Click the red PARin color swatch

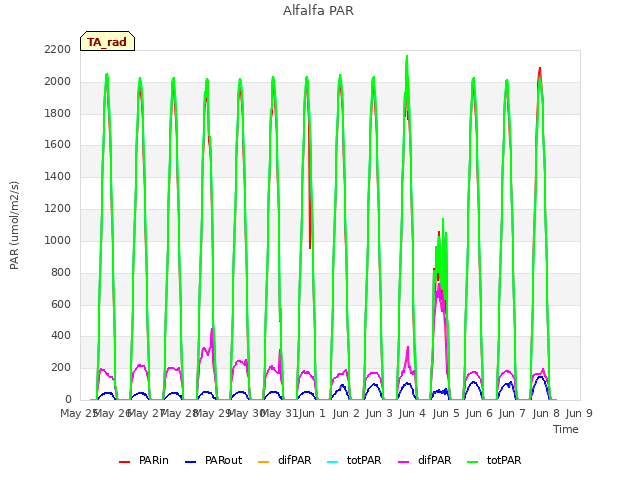click(x=124, y=462)
